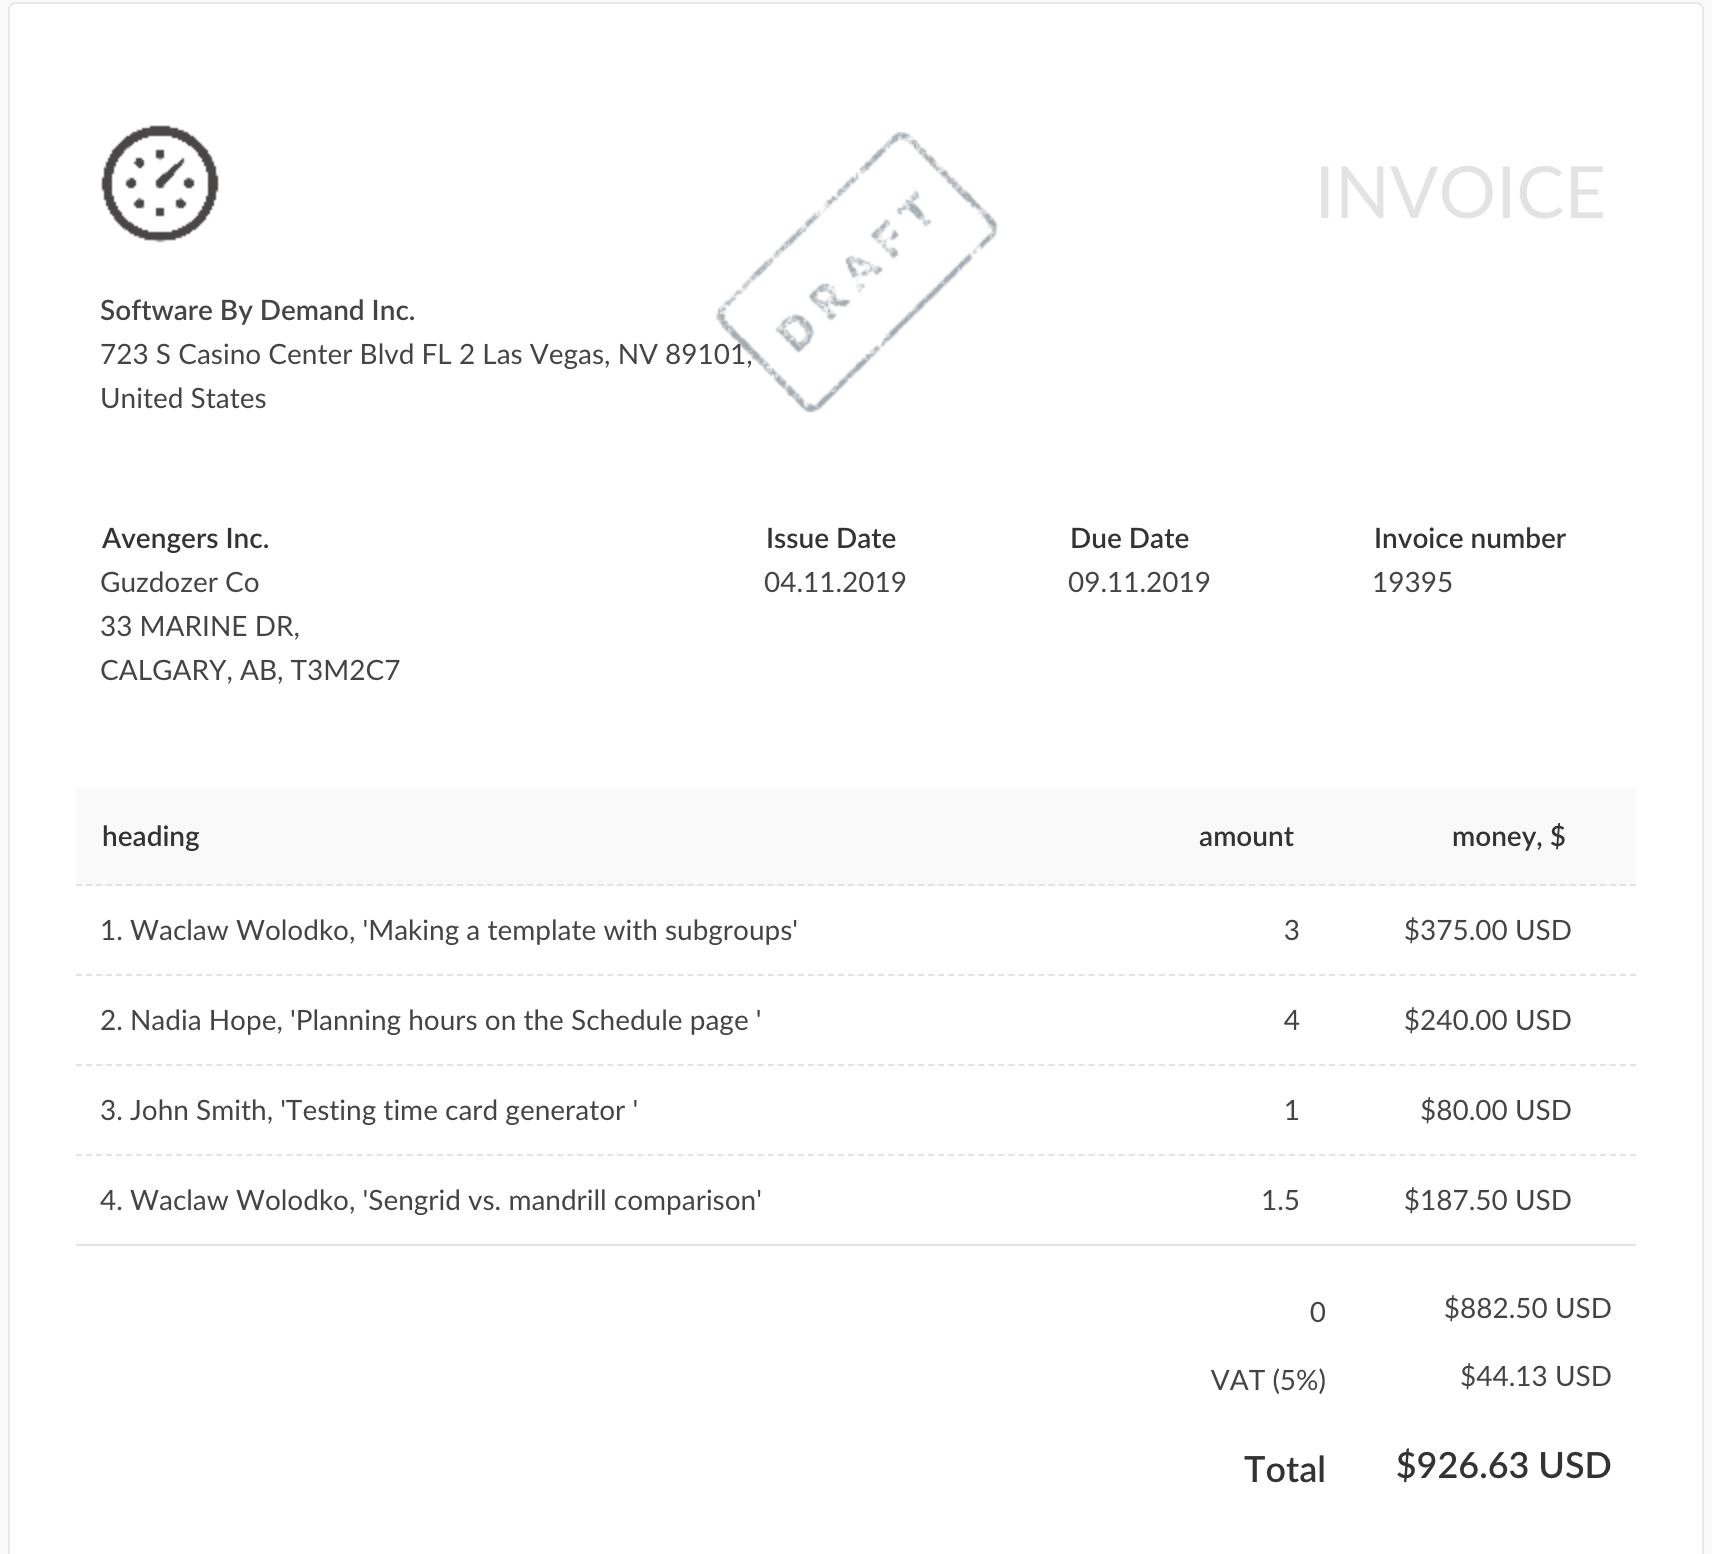Click the due date 09.11.2019
1712x1554 pixels.
click(x=1138, y=583)
